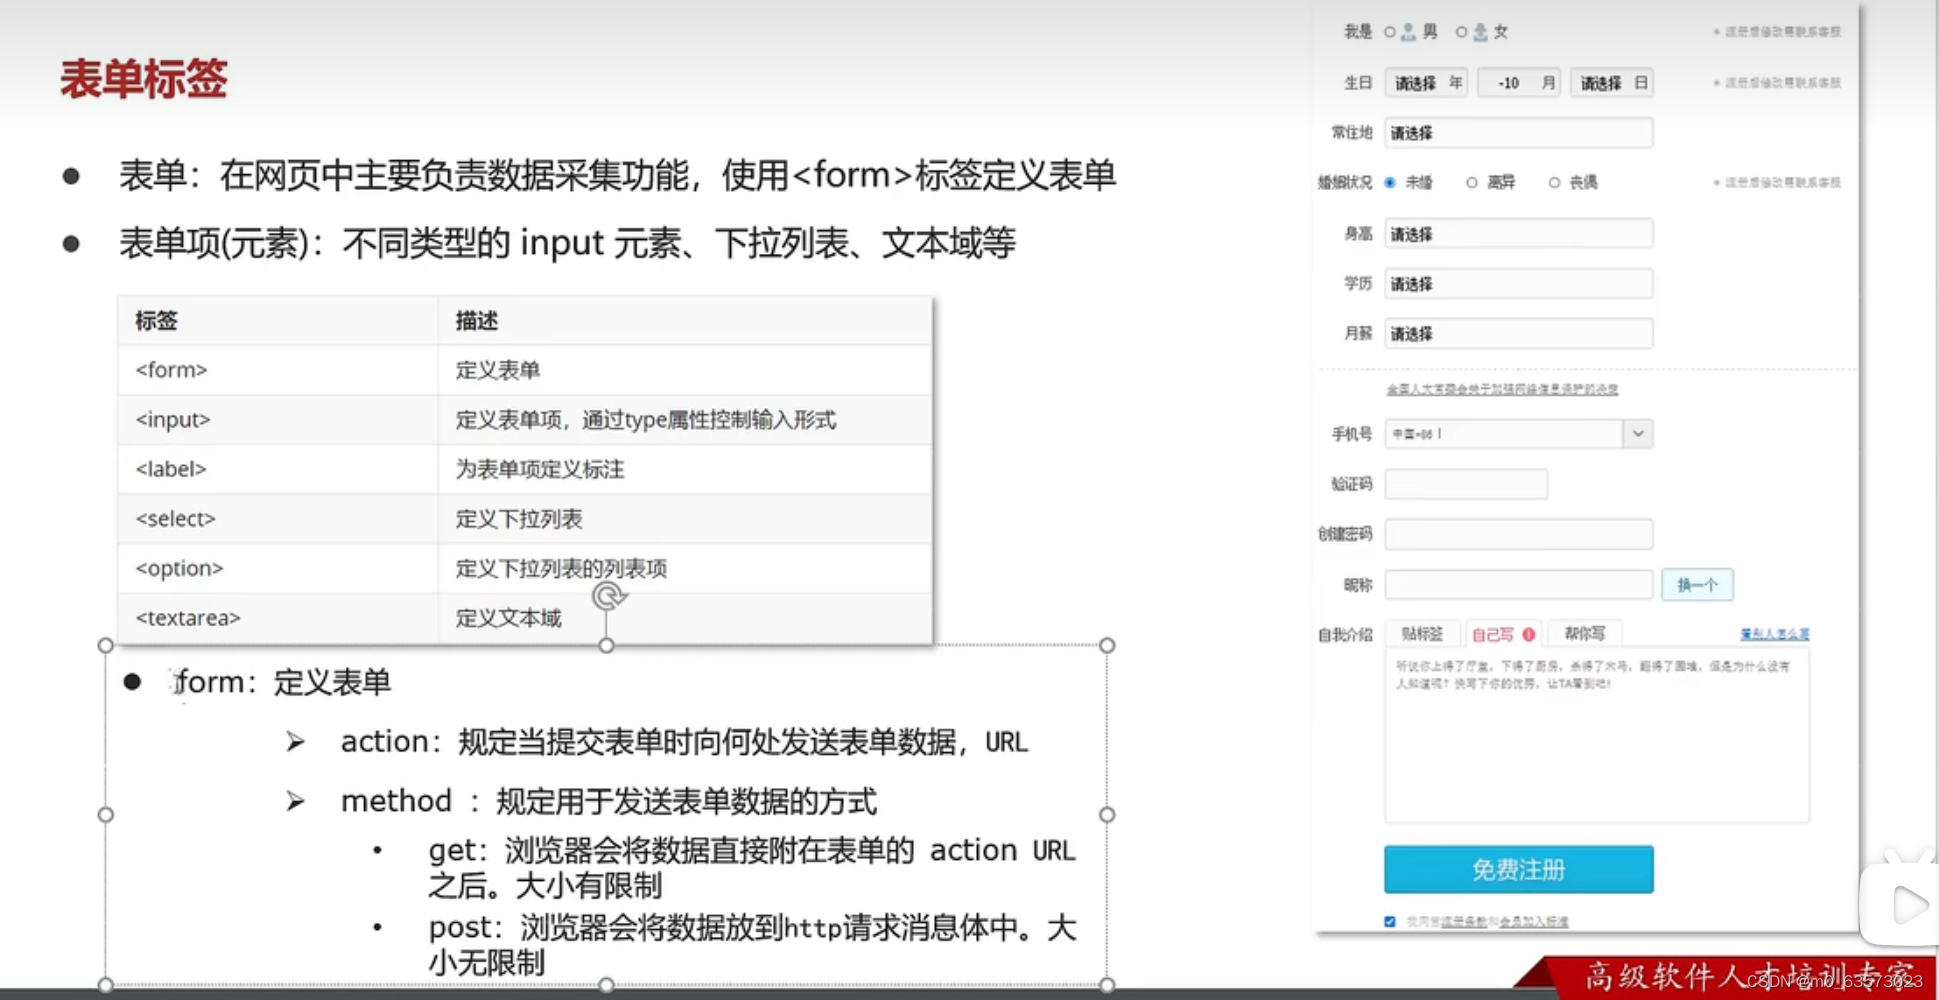Switch to the 帮你写 tab

coord(1584,632)
